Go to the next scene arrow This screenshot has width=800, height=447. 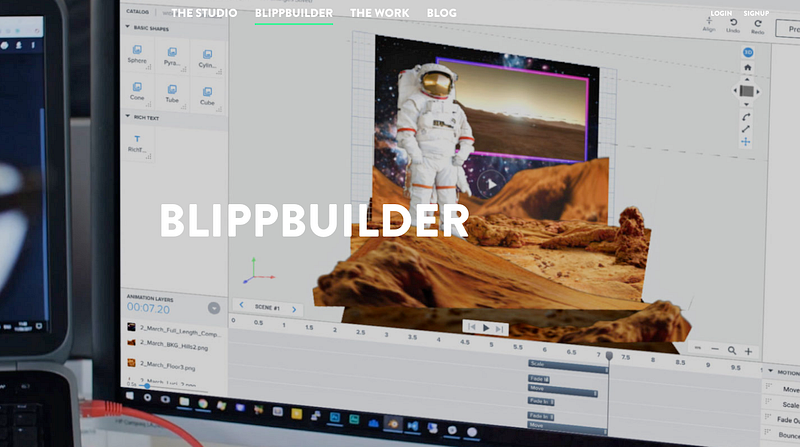pos(294,309)
